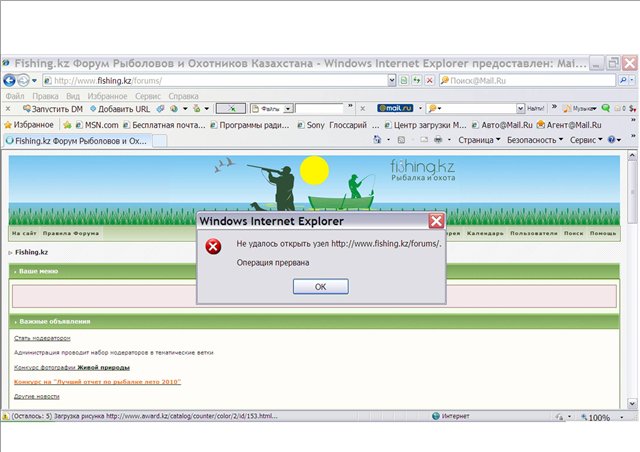Click the Поиск@Mail.Ru search box
The height and width of the screenshot is (452, 640).
(x=527, y=80)
